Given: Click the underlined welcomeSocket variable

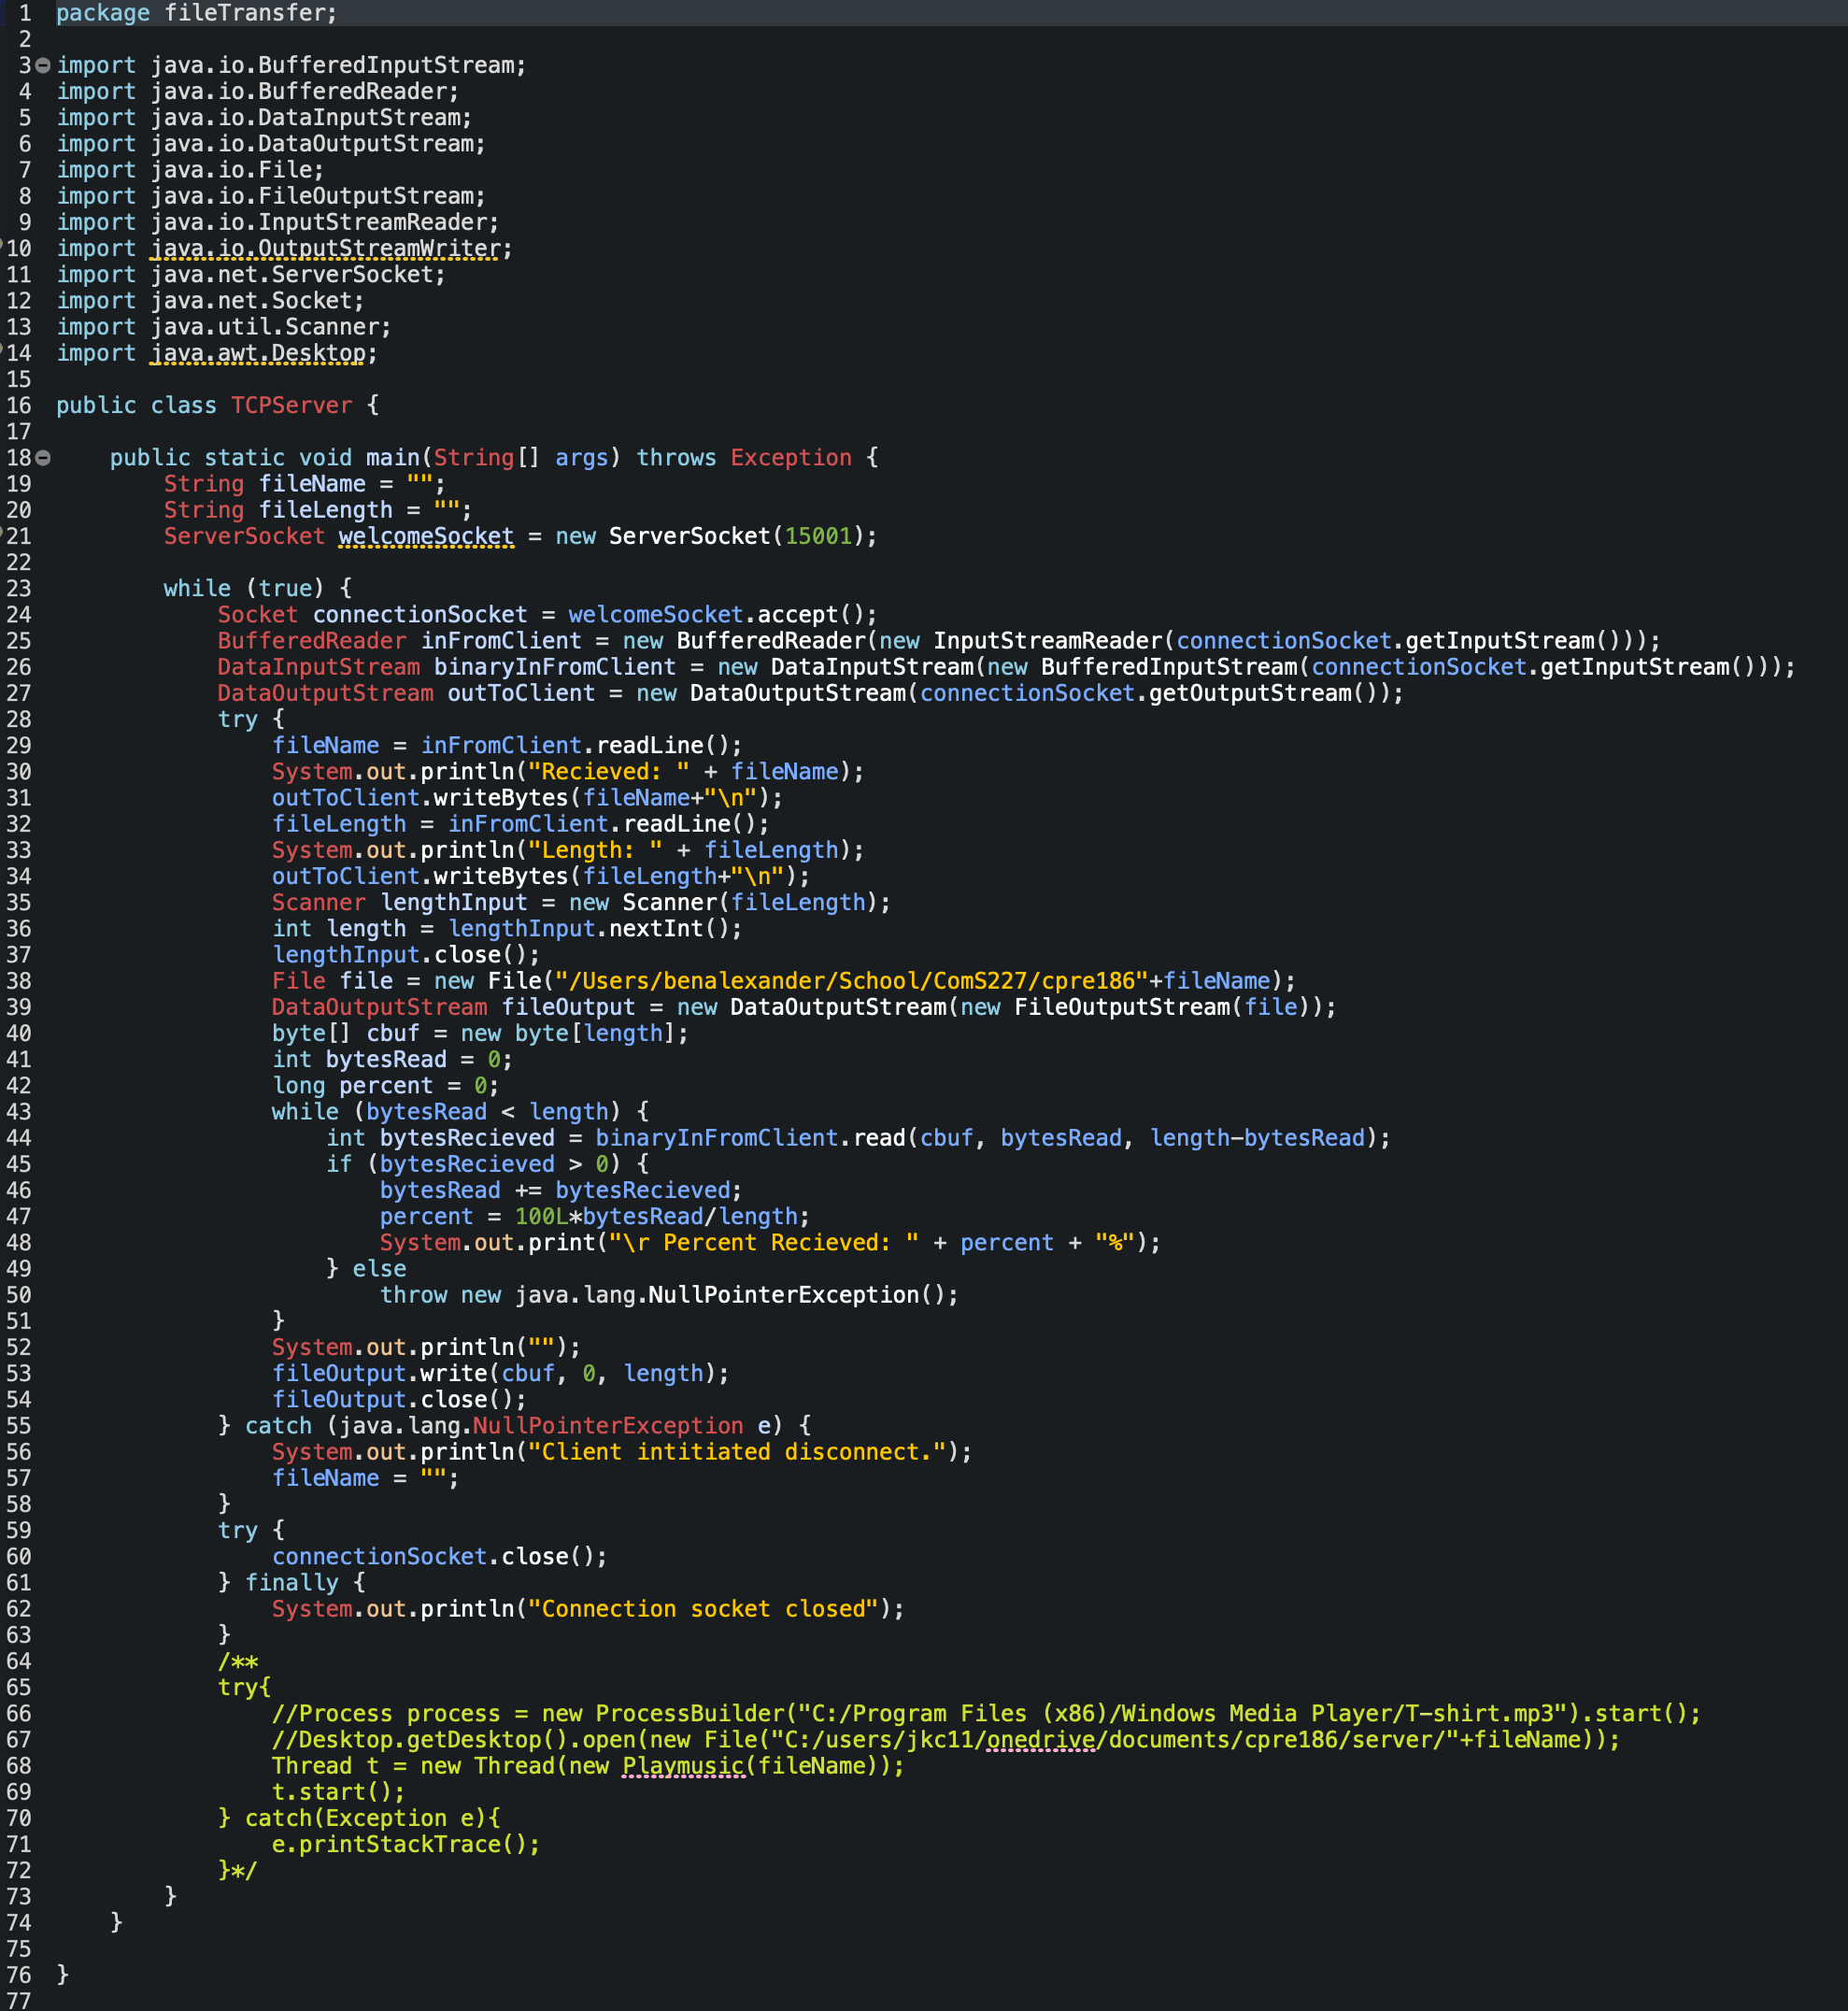Looking at the screenshot, I should (426, 536).
